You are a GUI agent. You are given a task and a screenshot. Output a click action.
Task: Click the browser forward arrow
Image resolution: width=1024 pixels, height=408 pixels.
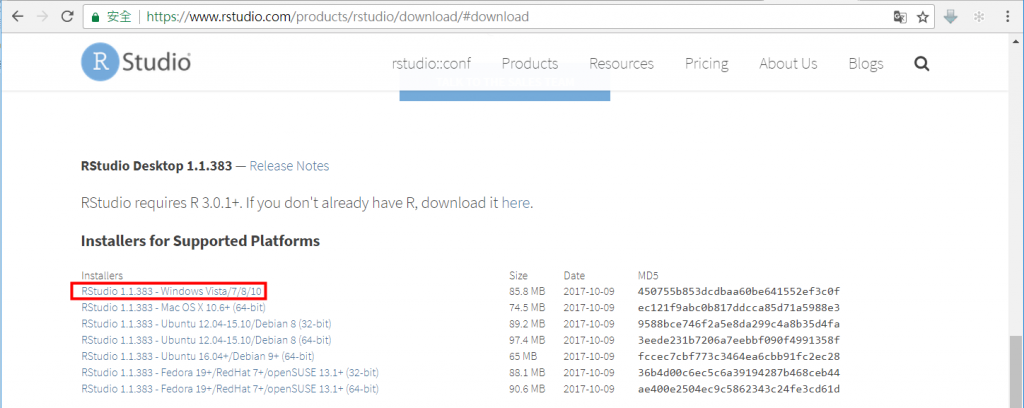(x=42, y=17)
